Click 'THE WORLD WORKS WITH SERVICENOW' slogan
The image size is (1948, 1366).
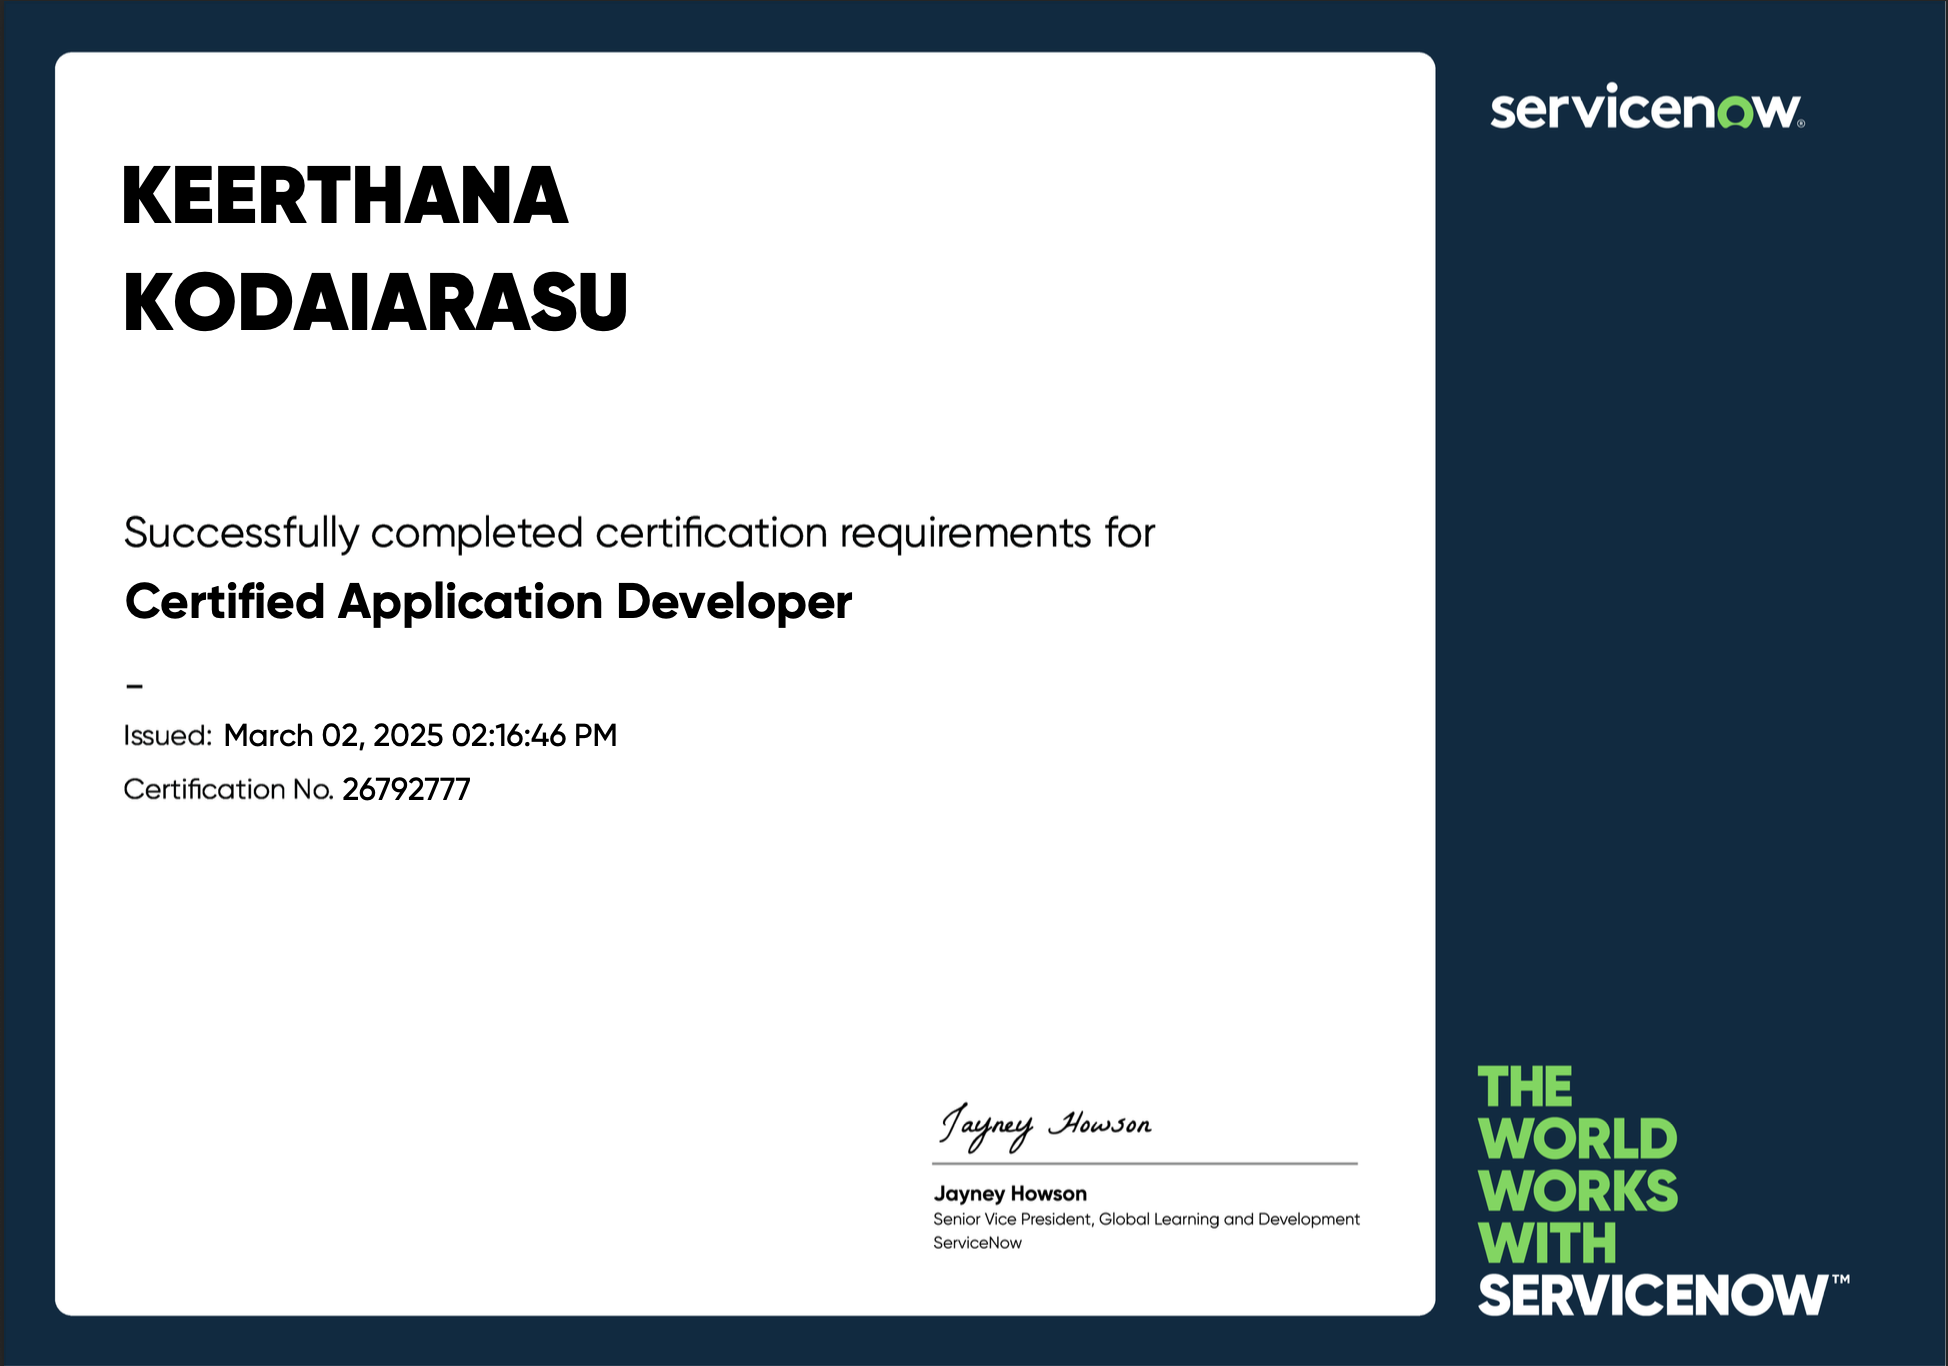(x=1663, y=1191)
